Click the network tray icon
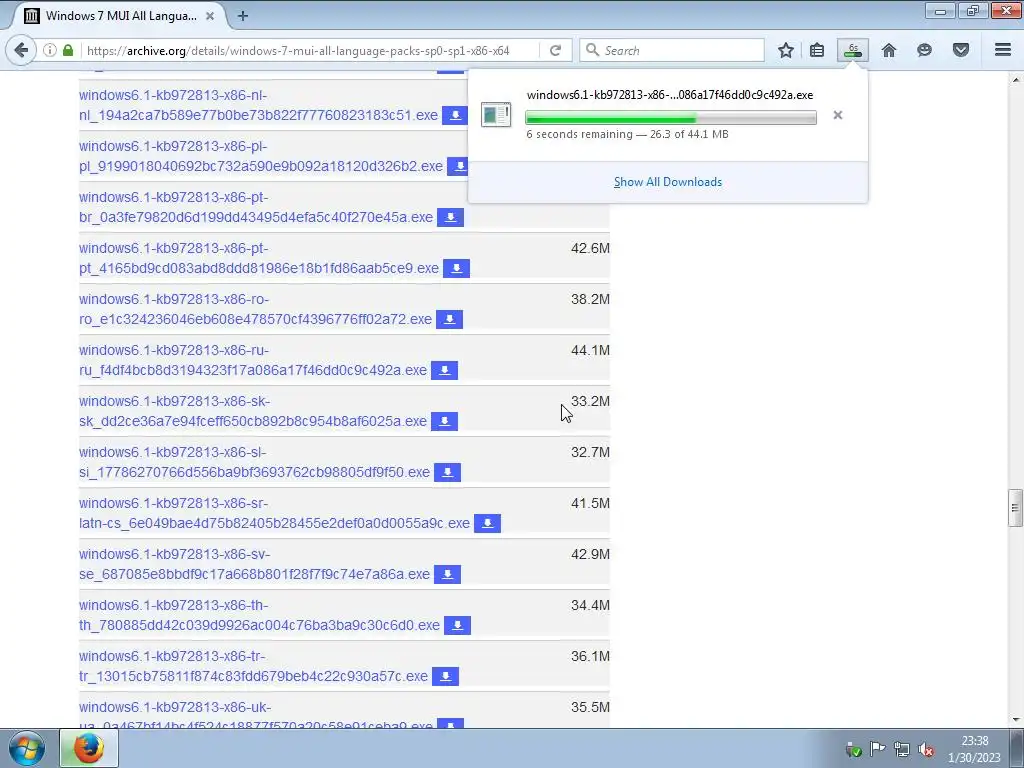The image size is (1024, 768). pyautogui.click(x=901, y=749)
